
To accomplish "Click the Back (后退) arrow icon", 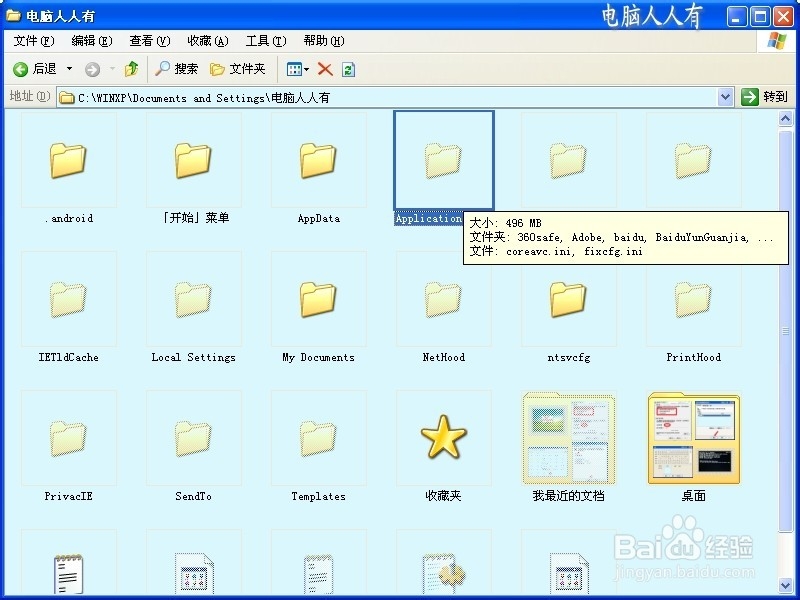I will [x=20, y=69].
